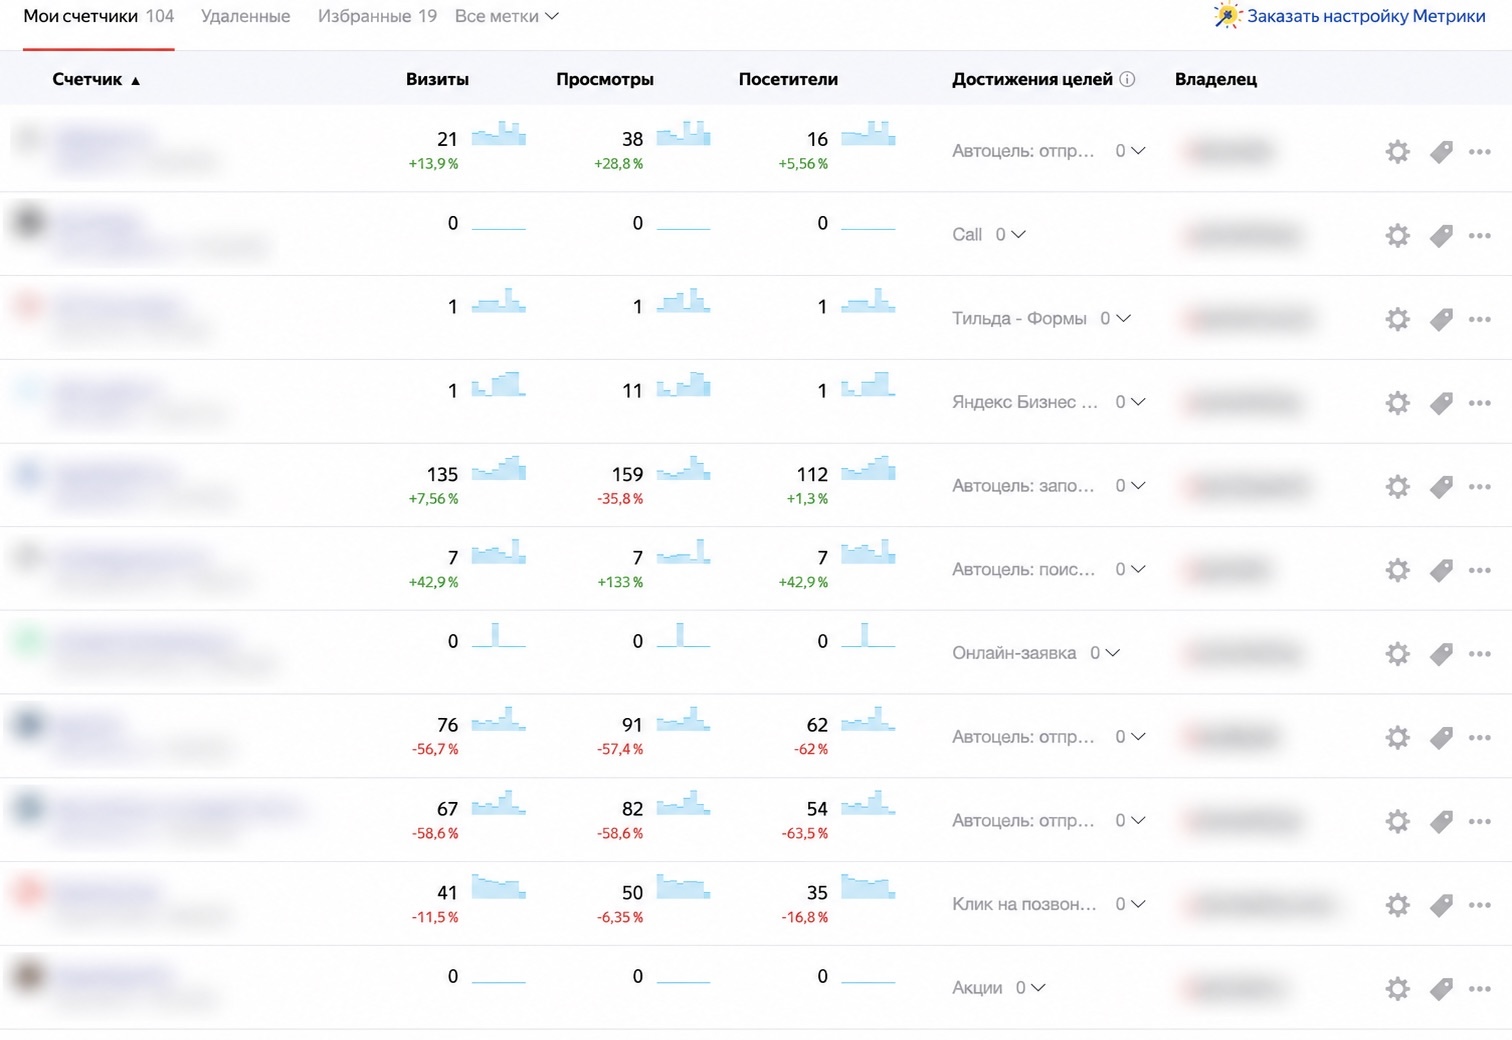Open the three-dot menu in the 67-visits row
The width and height of the screenshot is (1512, 1040).
point(1480,821)
